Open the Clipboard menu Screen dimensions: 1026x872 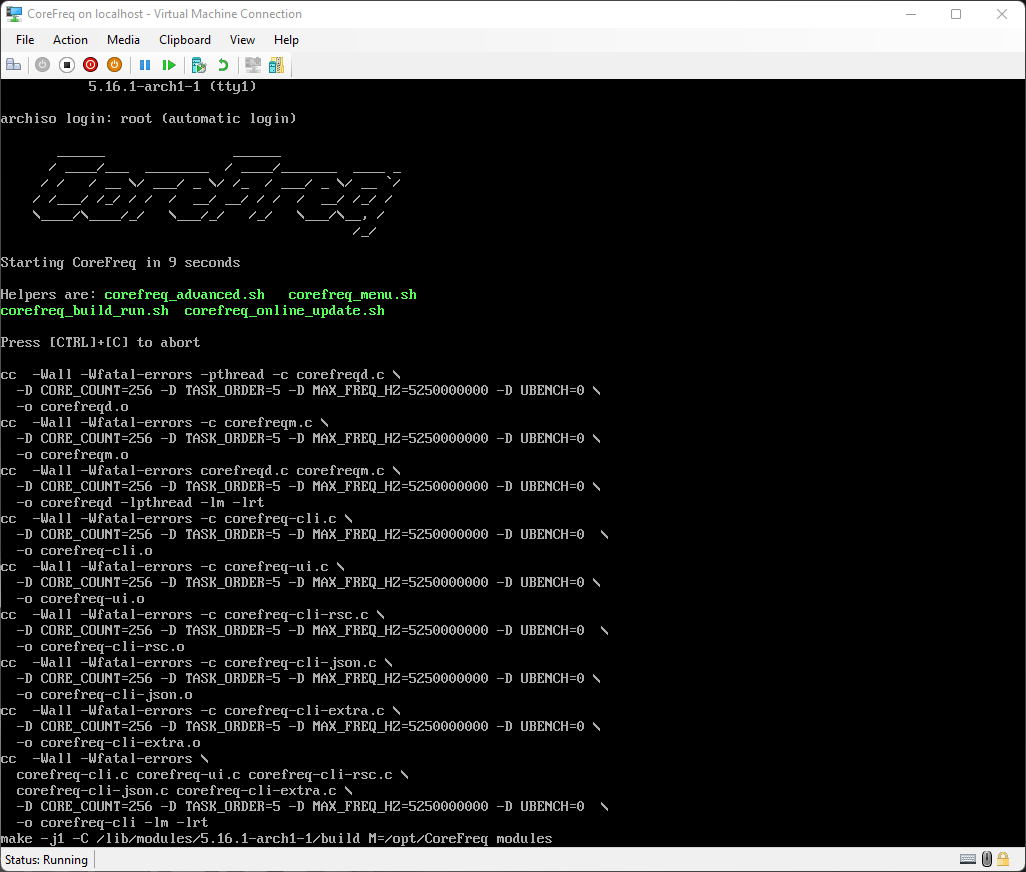click(185, 40)
